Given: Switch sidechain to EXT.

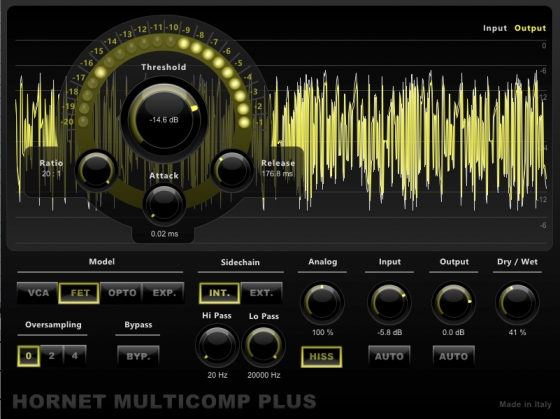Looking at the screenshot, I should [x=261, y=293].
